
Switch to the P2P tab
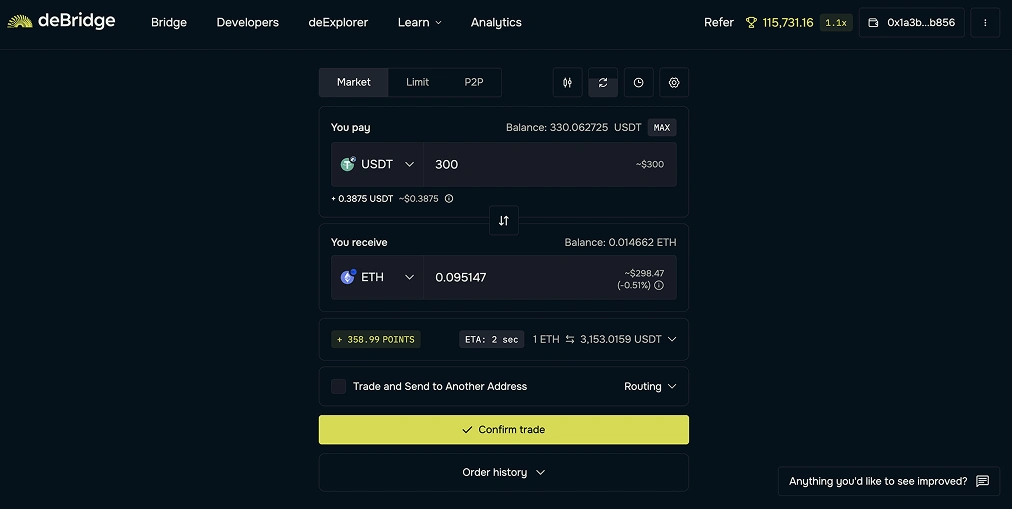(x=474, y=83)
